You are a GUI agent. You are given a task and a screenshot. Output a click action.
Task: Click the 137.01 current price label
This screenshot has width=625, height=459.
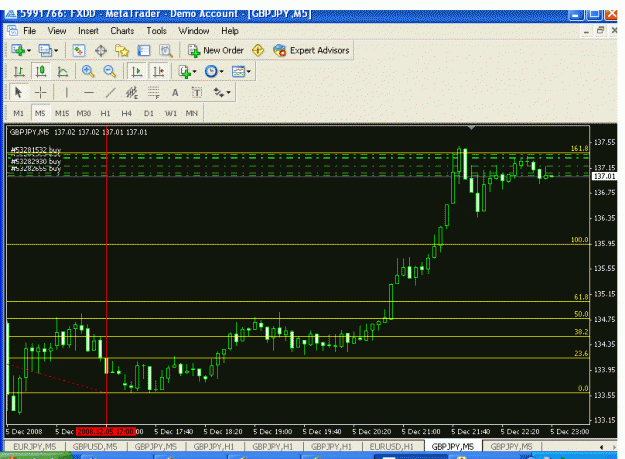(605, 176)
